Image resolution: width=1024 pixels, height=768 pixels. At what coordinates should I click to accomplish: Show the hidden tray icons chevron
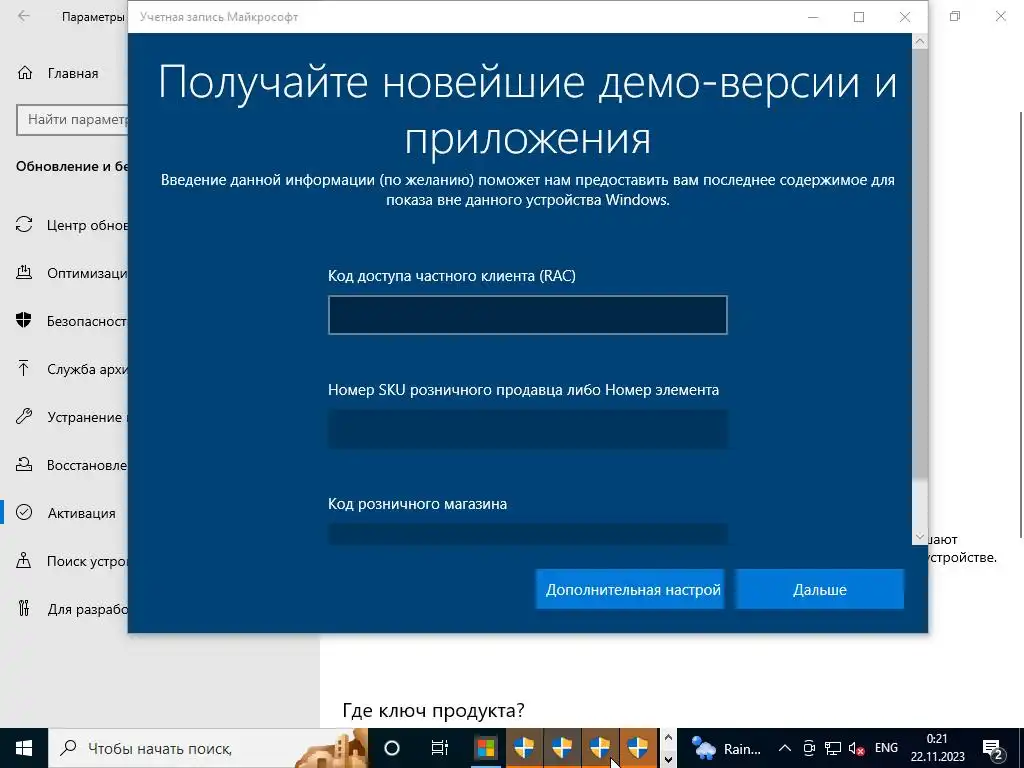[785, 748]
